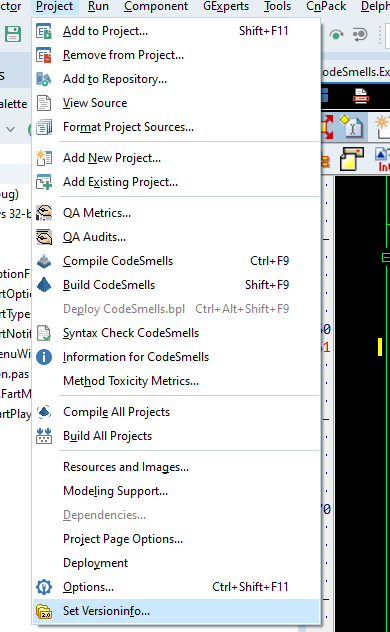Collapse the green code-folding marker in editor
Viewport: 390px width, 632px height.
tap(386, 257)
